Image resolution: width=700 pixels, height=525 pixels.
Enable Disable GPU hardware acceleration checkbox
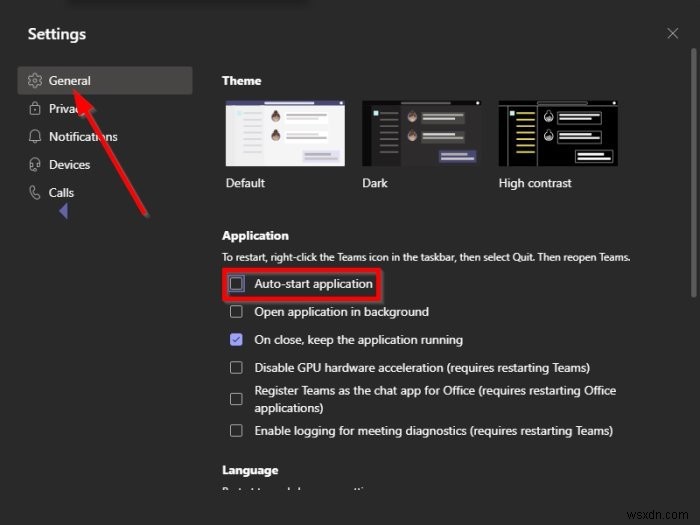click(x=236, y=368)
